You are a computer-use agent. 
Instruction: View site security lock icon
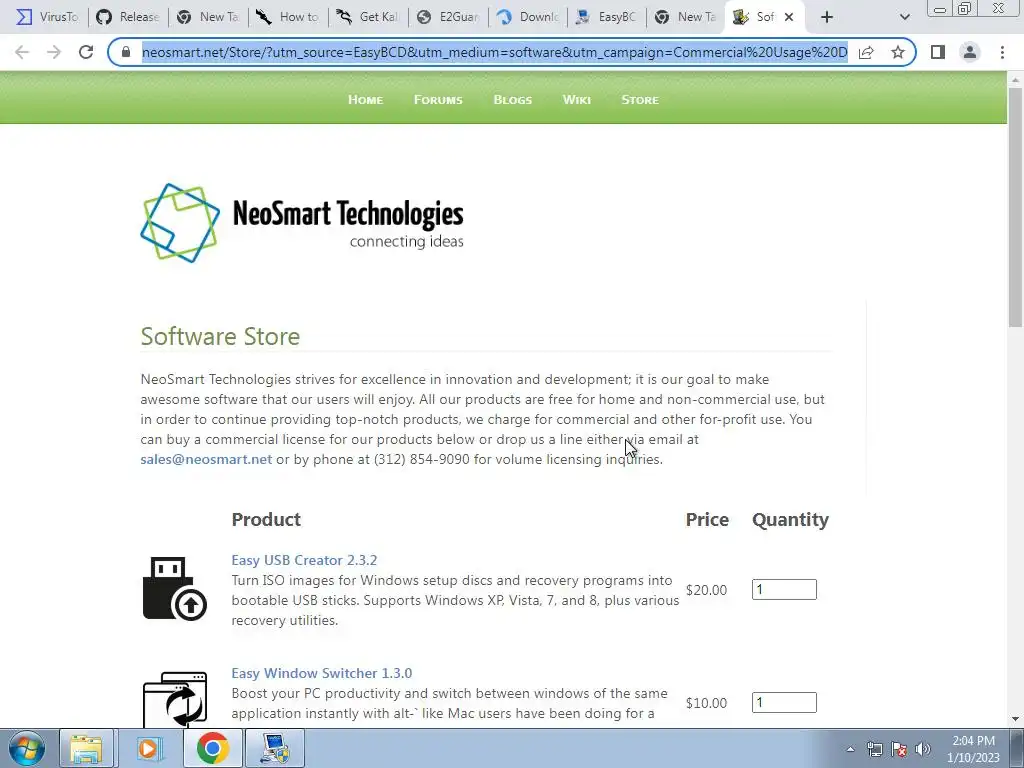click(x=126, y=52)
